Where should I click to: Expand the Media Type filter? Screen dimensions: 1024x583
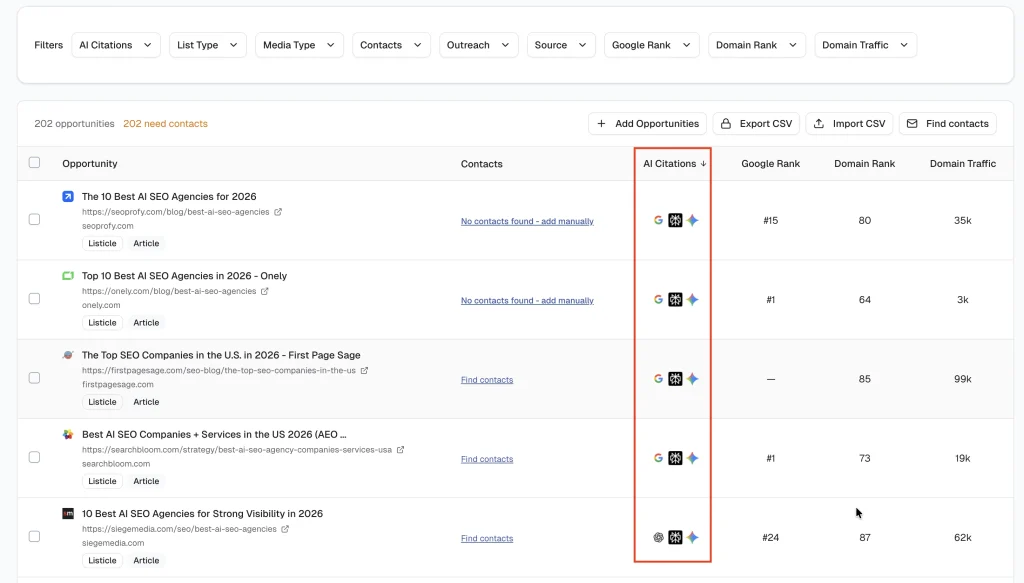[x=299, y=45]
